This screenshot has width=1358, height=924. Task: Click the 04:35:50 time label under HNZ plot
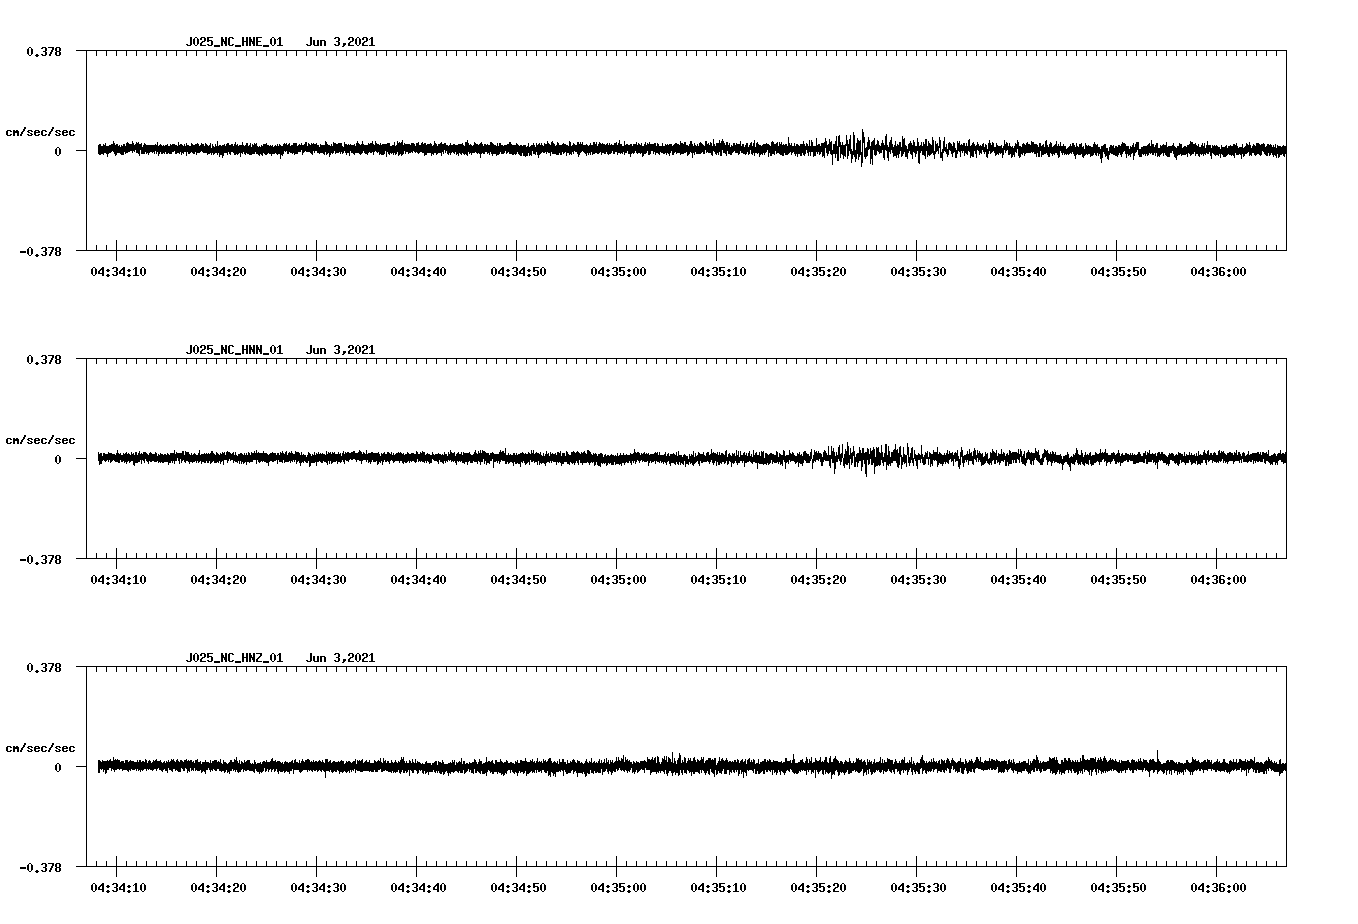[x=1118, y=888]
